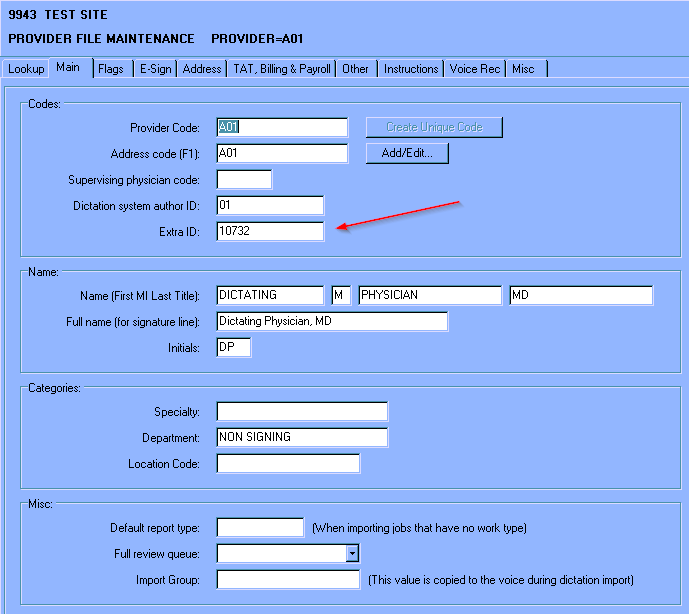689x614 pixels.
Task: Open the TAT, Billing & Payroll tab
Action: [281, 69]
